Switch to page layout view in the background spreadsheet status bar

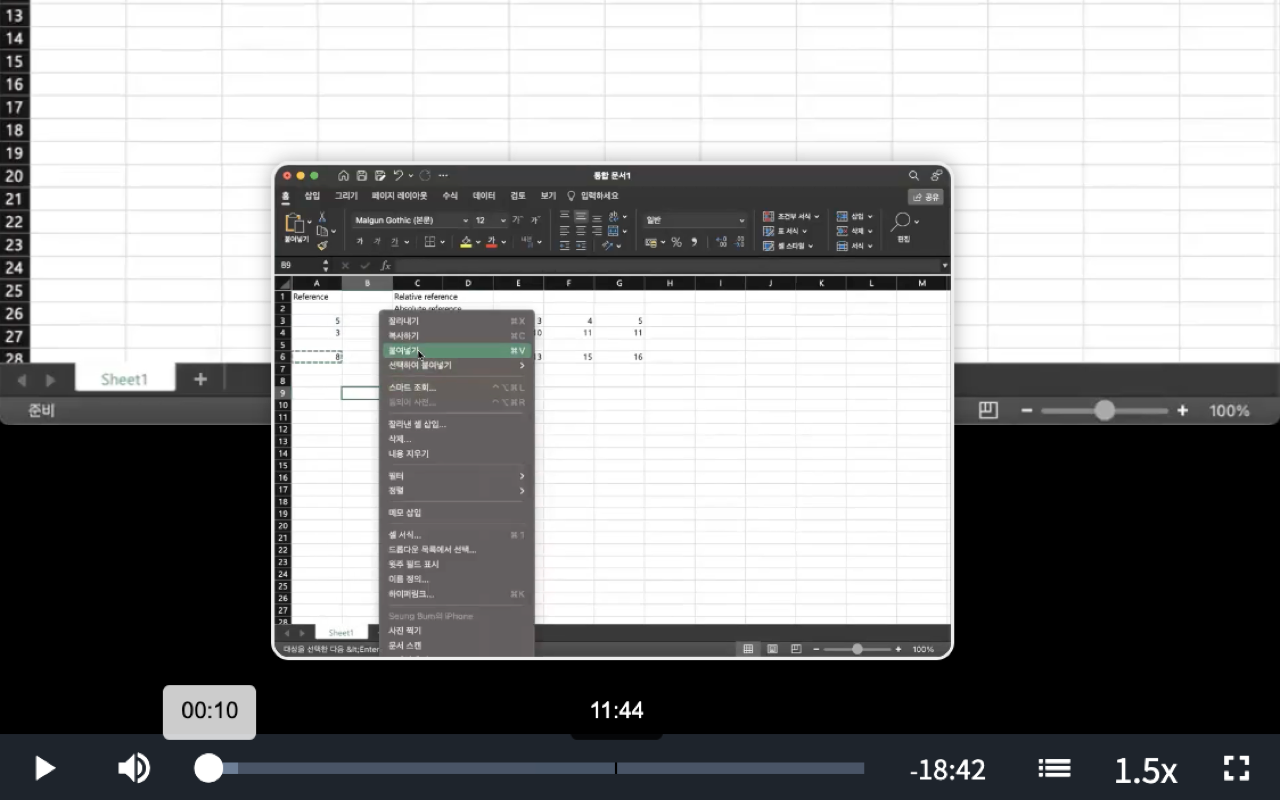(x=988, y=410)
